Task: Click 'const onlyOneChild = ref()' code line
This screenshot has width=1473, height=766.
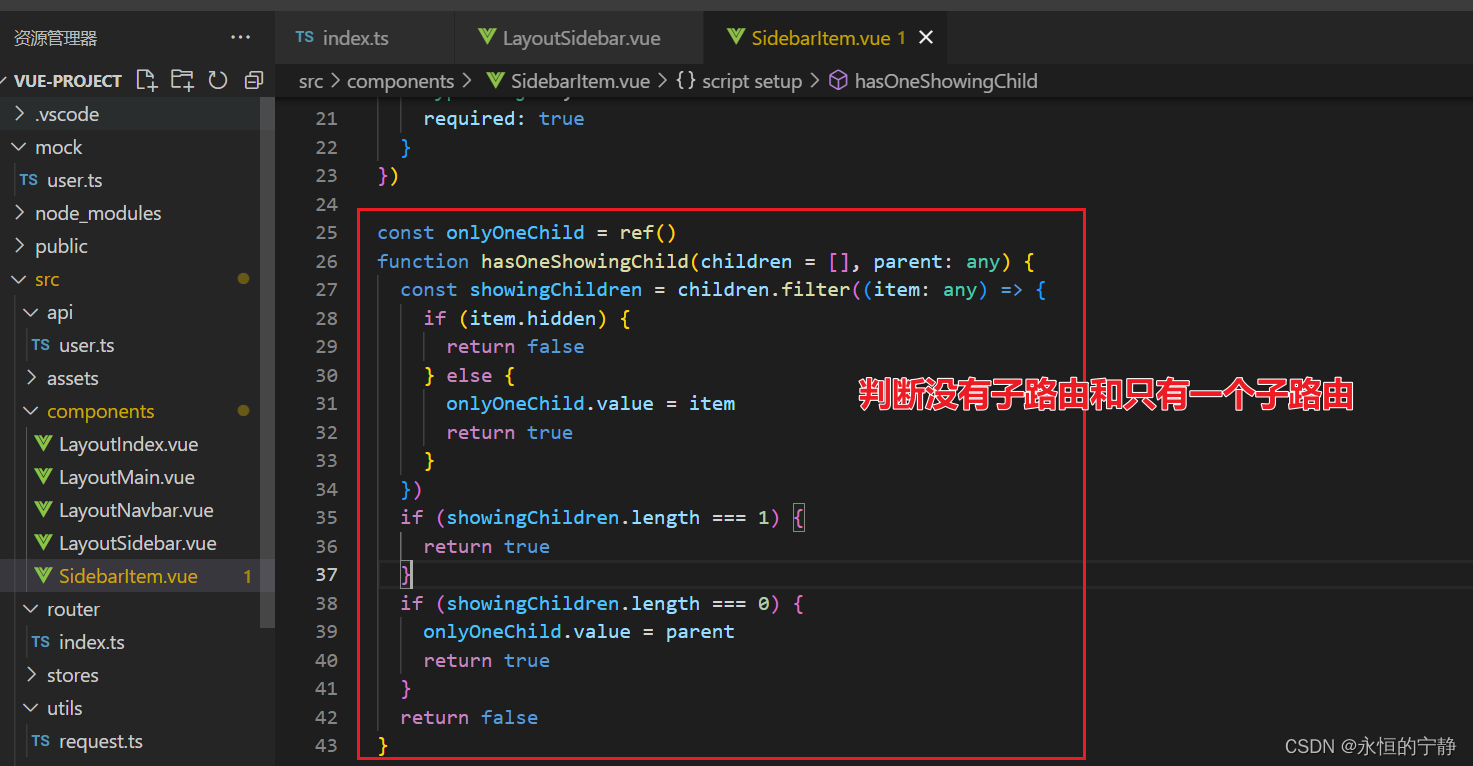Action: 527,233
